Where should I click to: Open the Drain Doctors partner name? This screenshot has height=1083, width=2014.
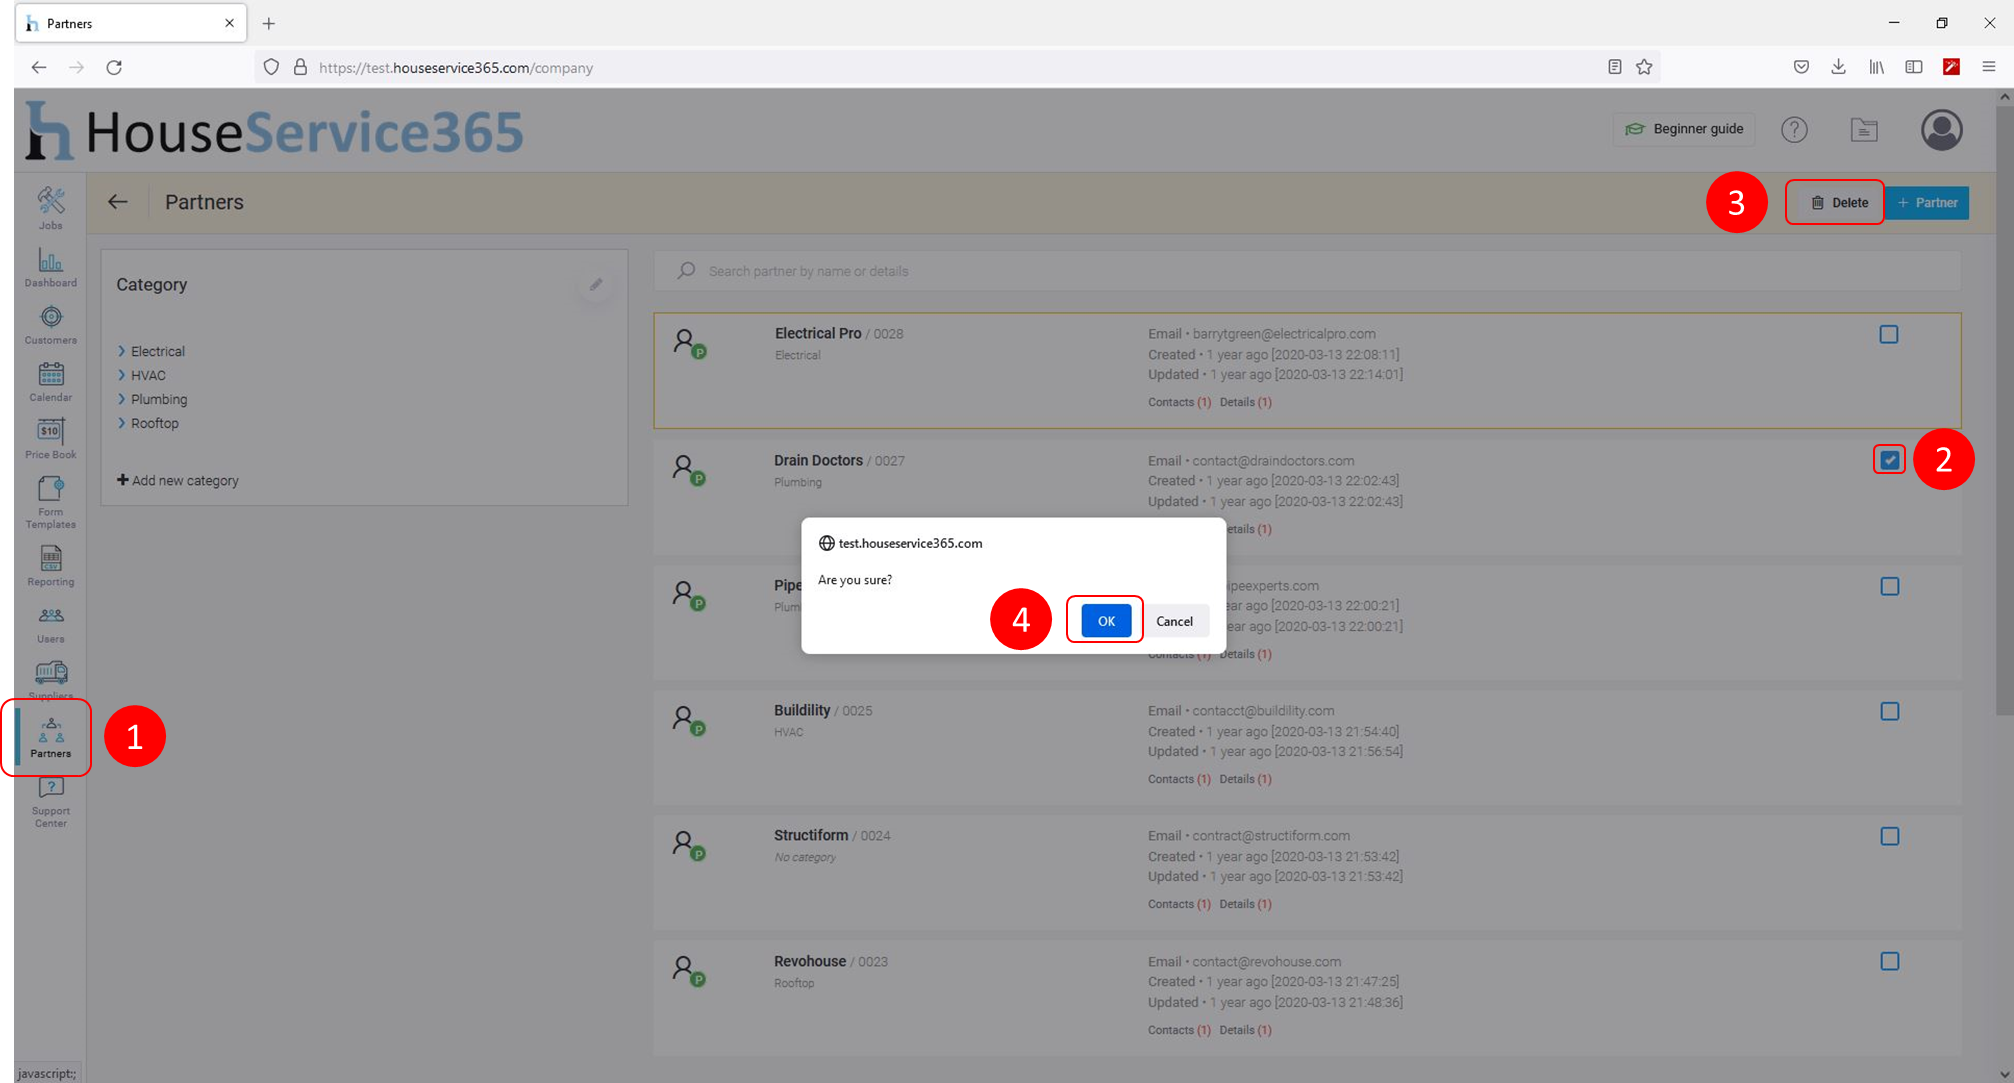[818, 460]
